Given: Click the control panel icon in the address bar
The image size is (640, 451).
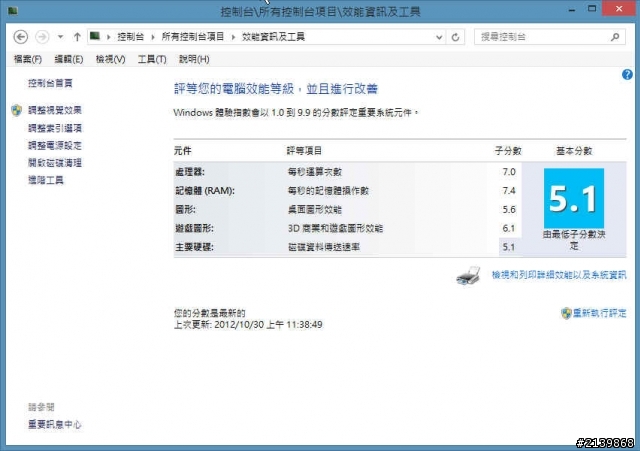Looking at the screenshot, I should click(x=95, y=36).
